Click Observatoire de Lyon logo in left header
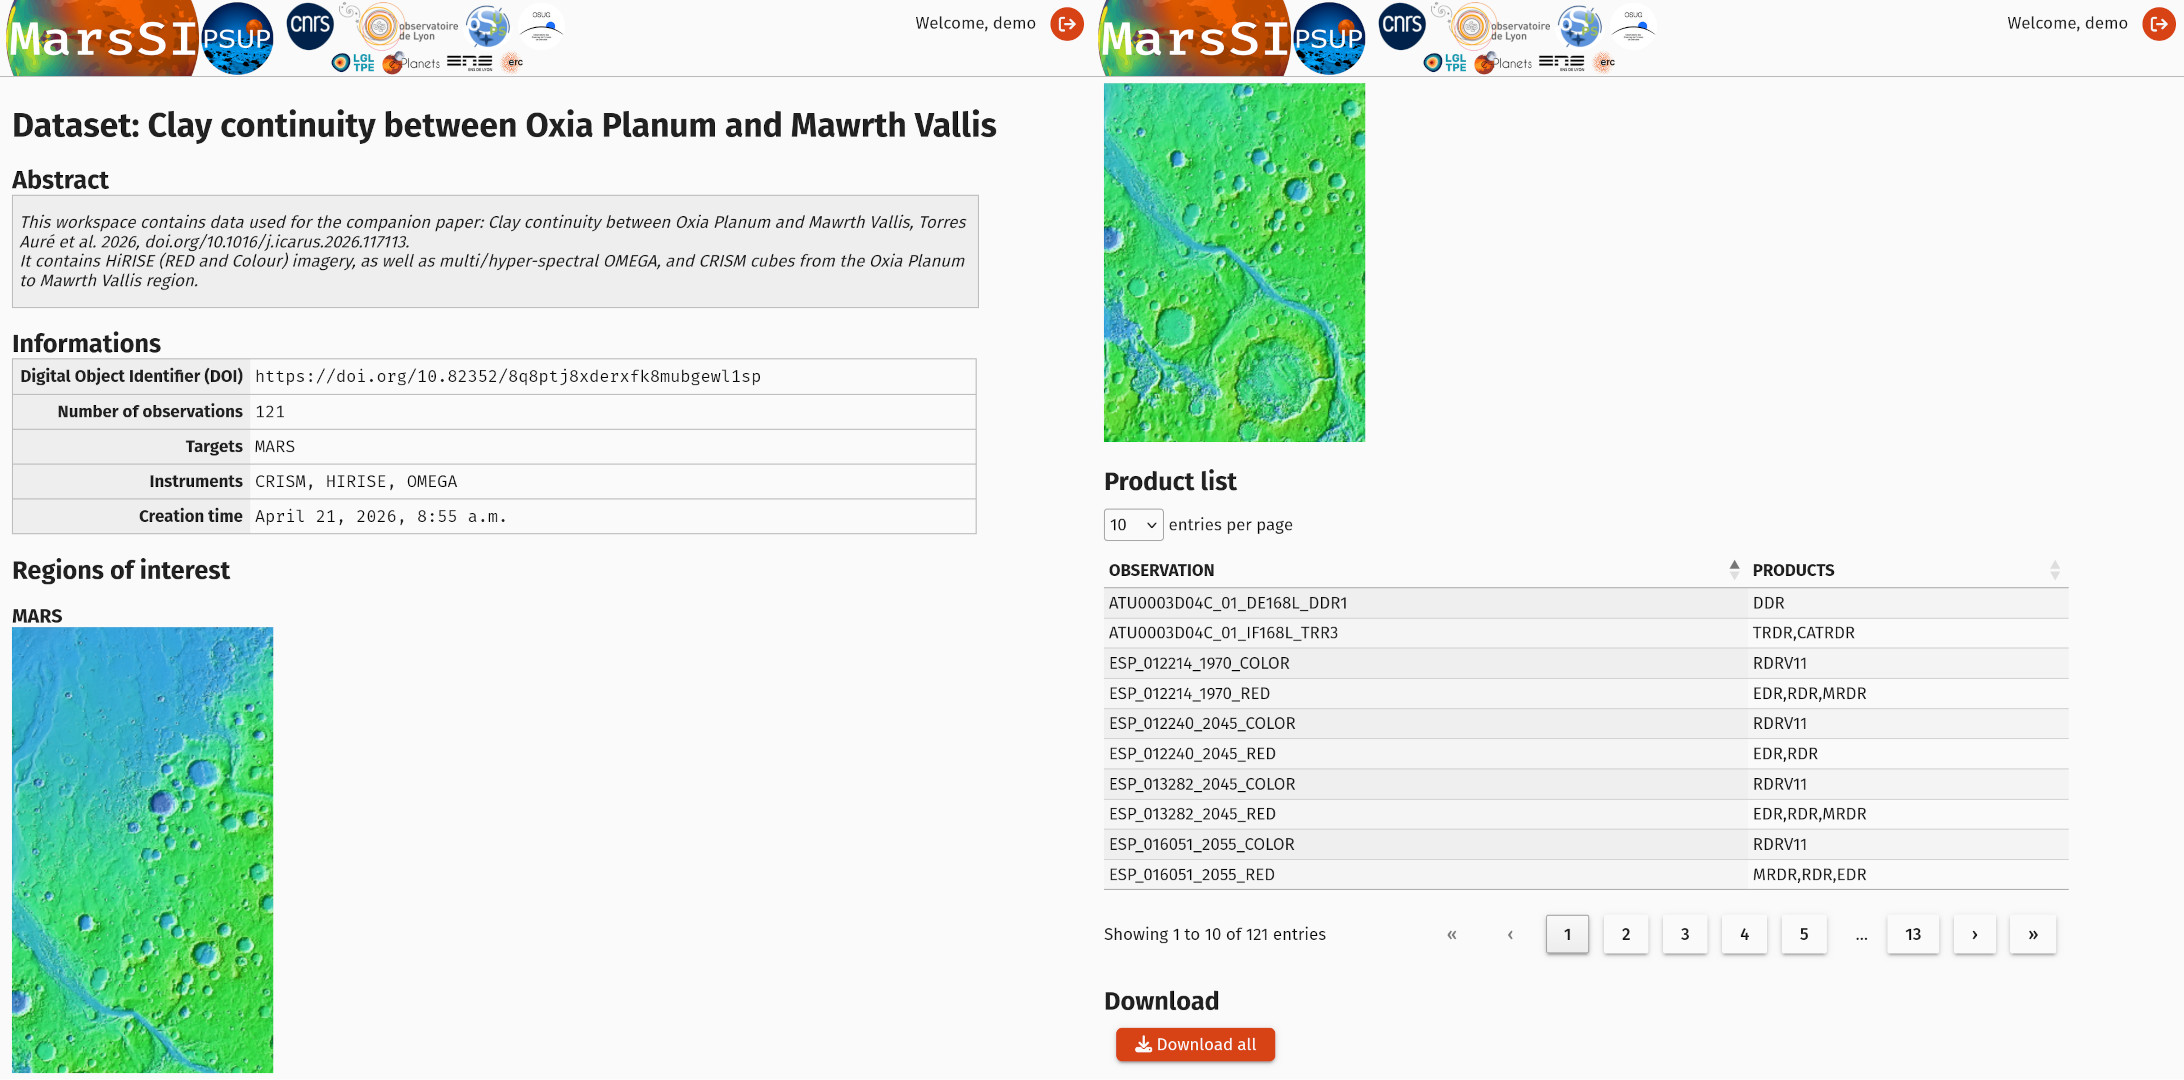This screenshot has height=1080, width=2184. pyautogui.click(x=400, y=27)
